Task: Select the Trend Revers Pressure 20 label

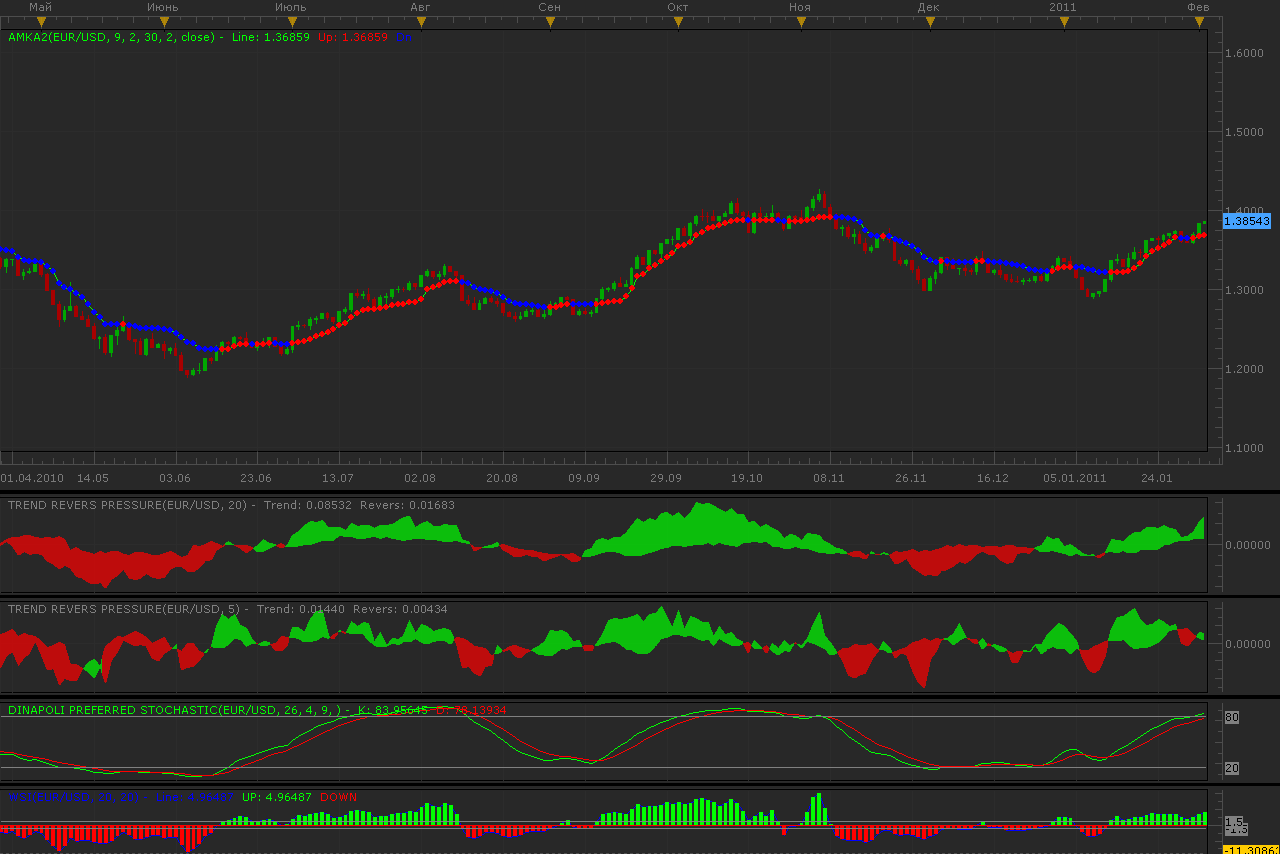Action: click(x=127, y=505)
